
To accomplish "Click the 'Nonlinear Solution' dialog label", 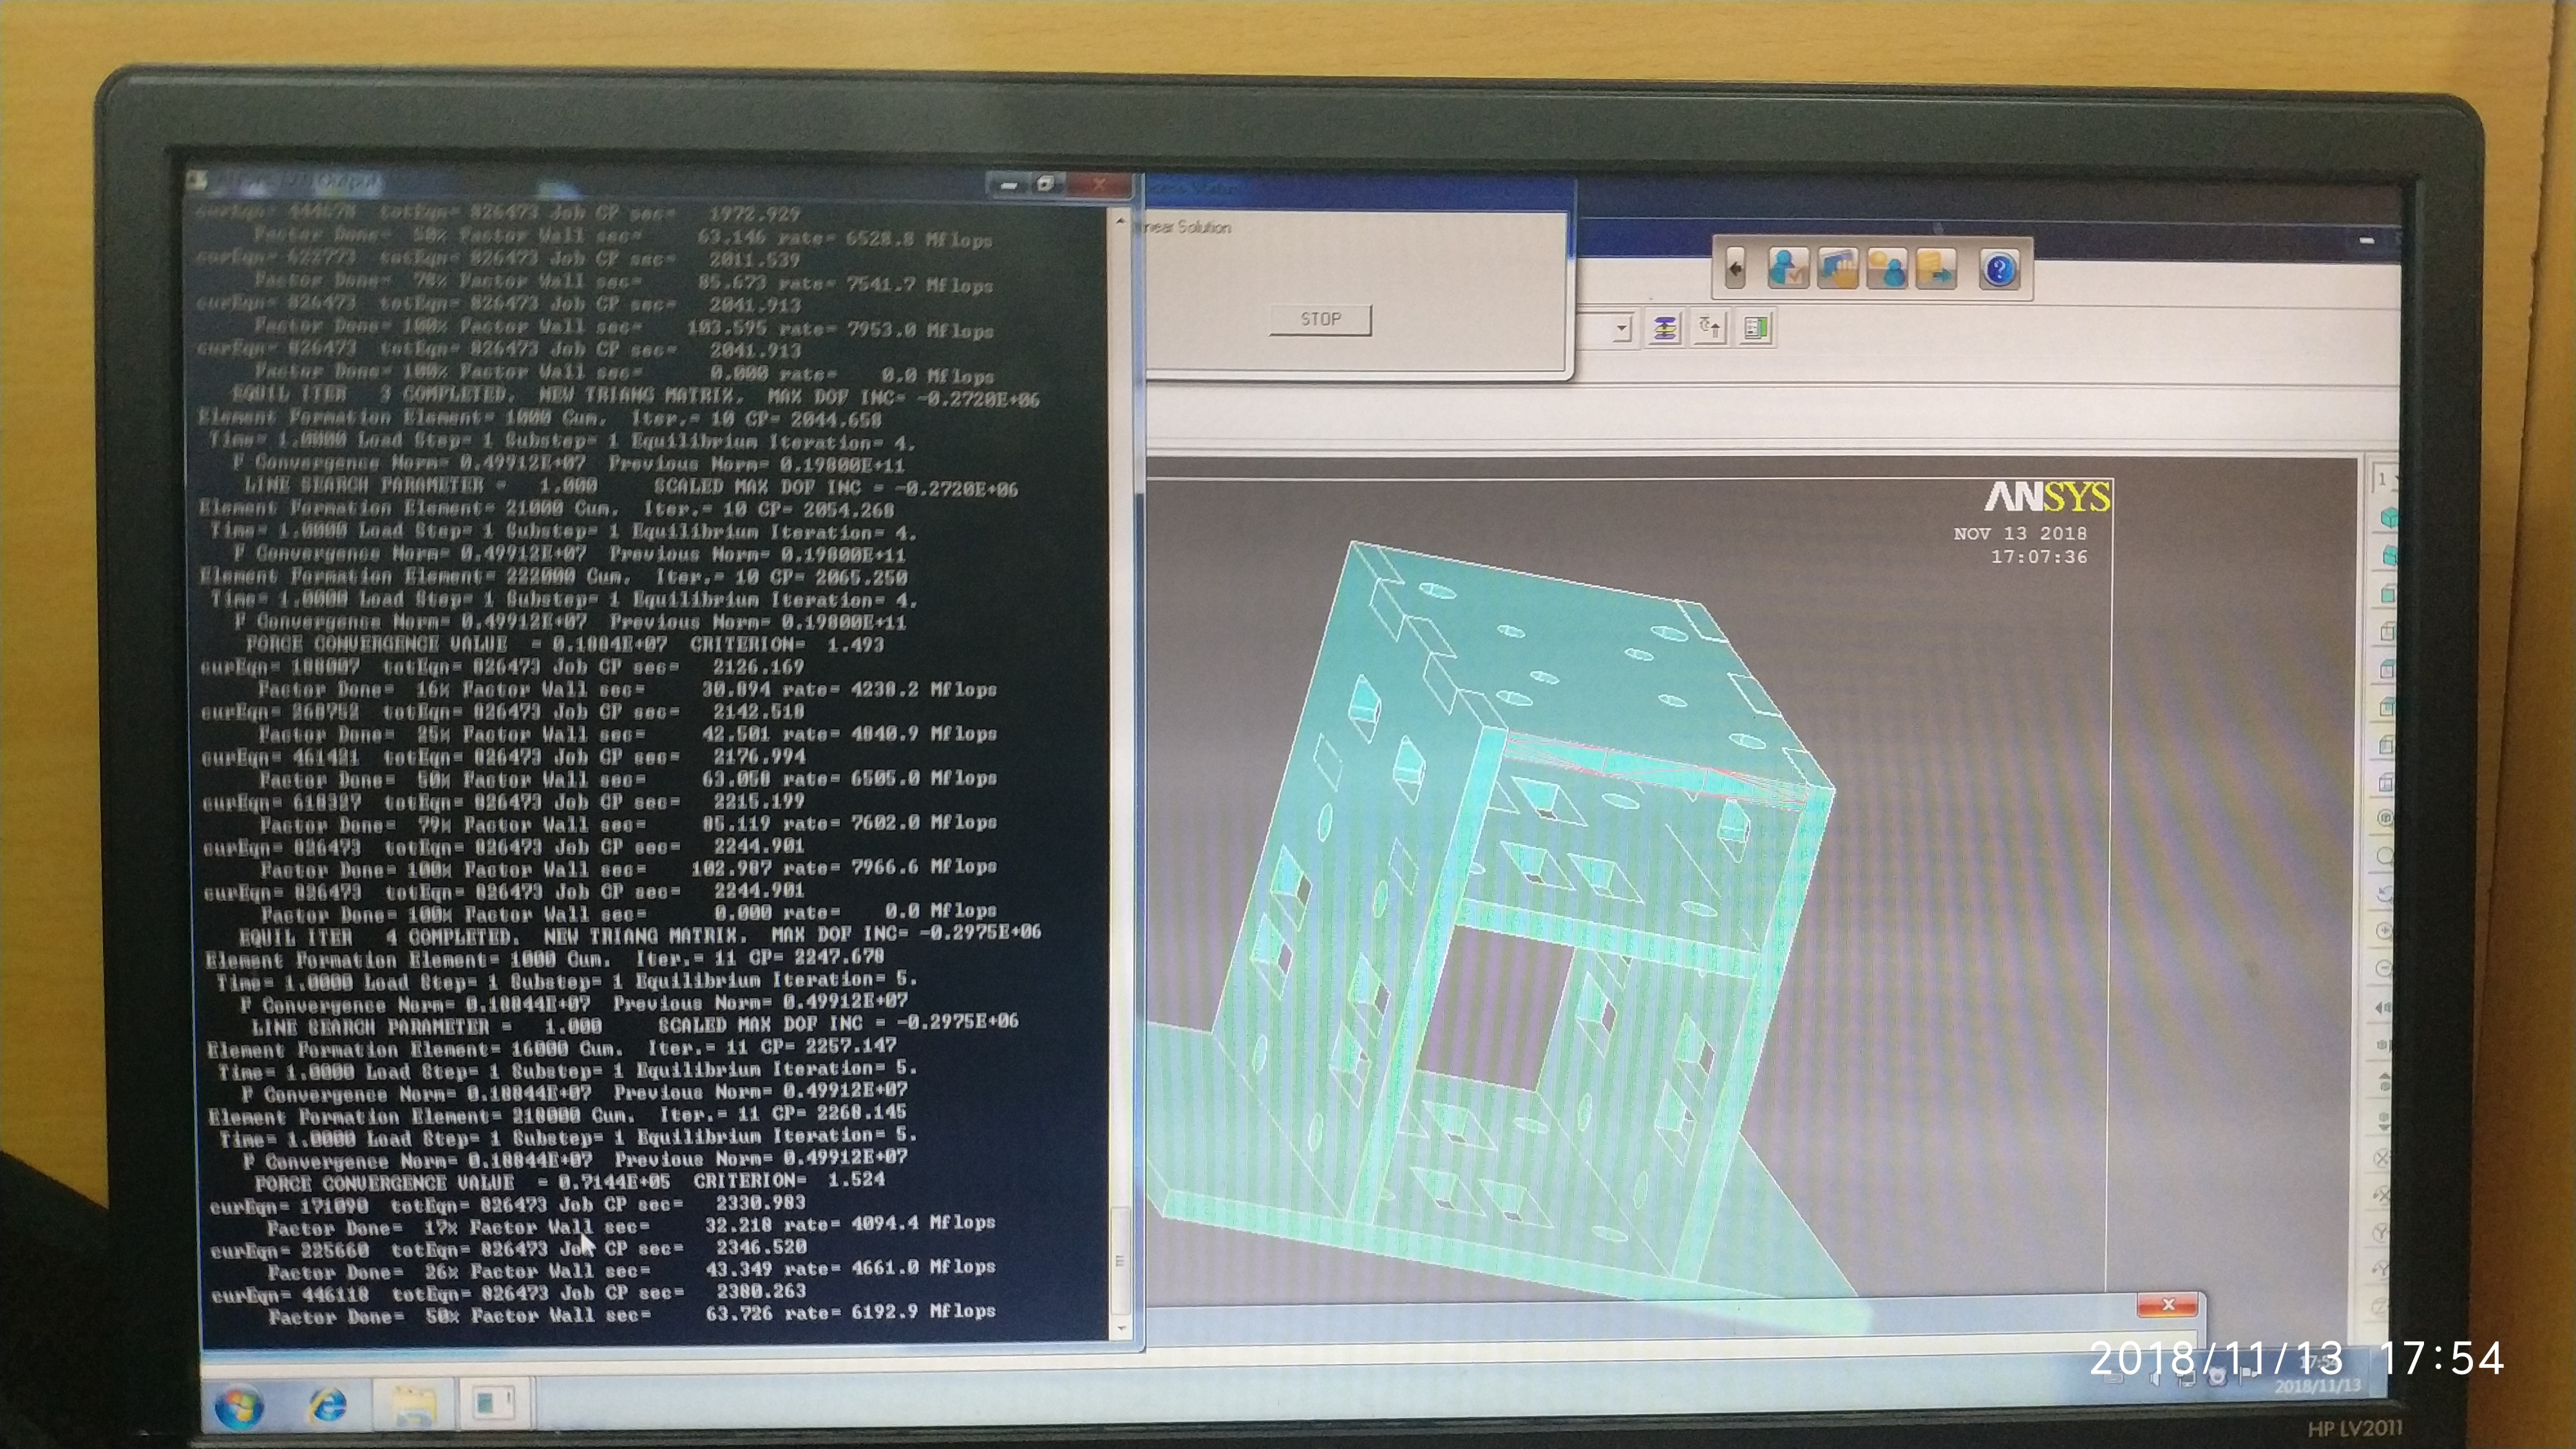I will (x=1188, y=227).
